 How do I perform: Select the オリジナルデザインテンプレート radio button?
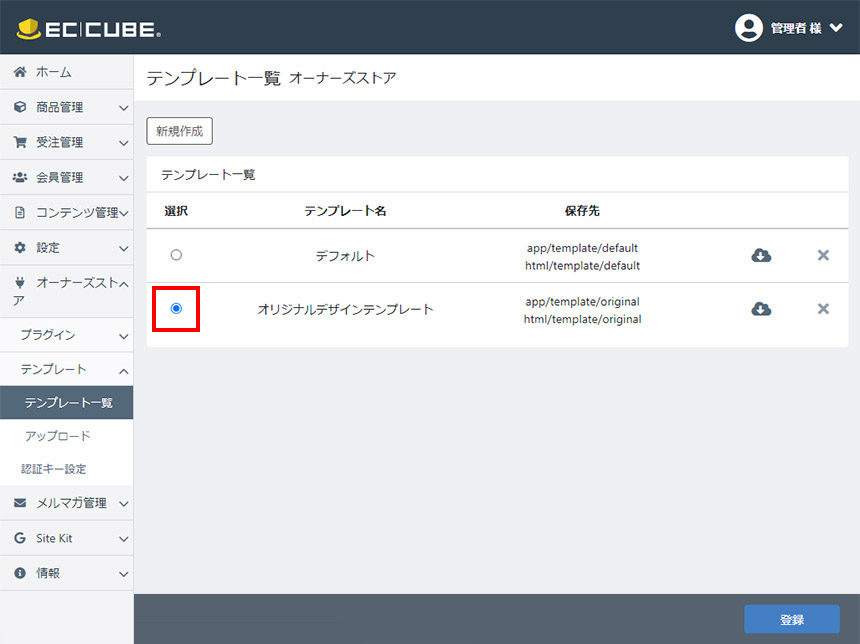pyautogui.click(x=176, y=309)
